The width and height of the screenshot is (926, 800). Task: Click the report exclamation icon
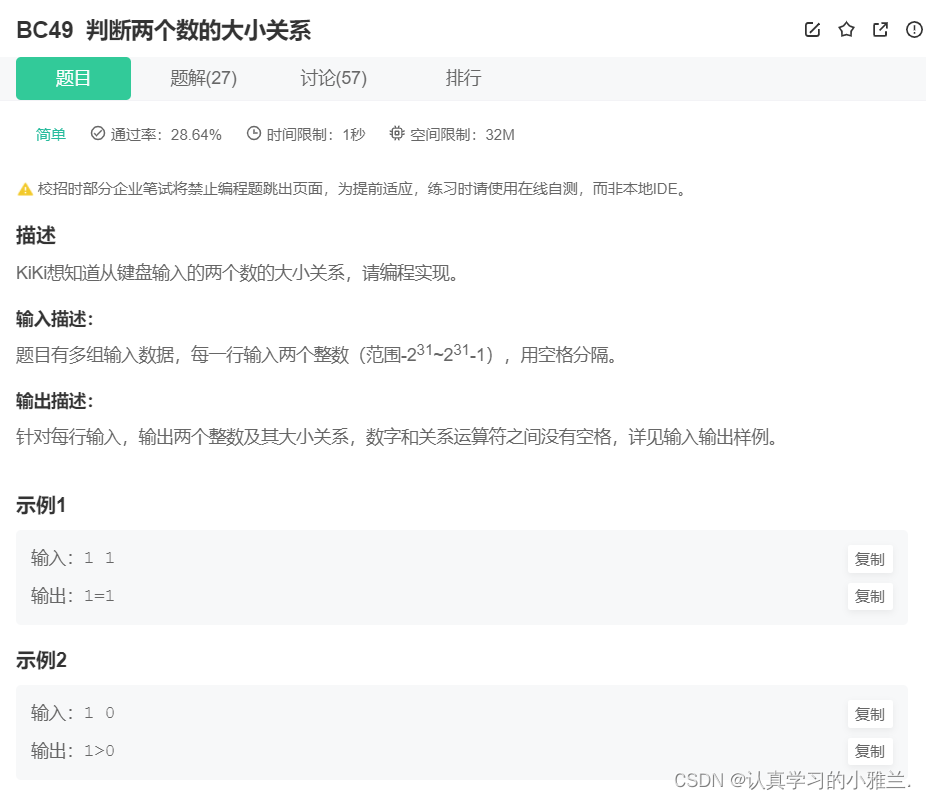tap(914, 30)
